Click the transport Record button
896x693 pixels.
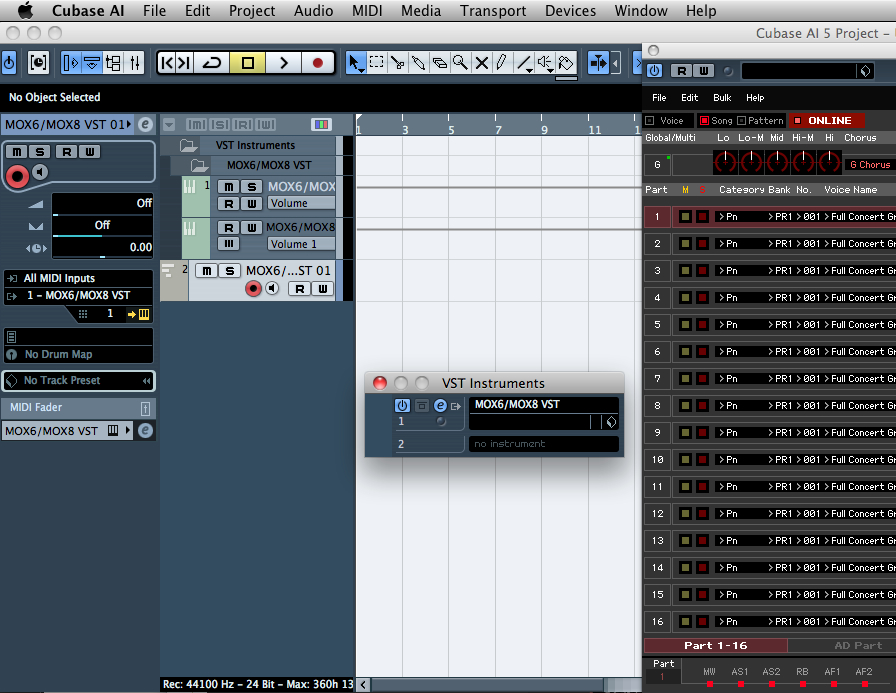tap(318, 62)
